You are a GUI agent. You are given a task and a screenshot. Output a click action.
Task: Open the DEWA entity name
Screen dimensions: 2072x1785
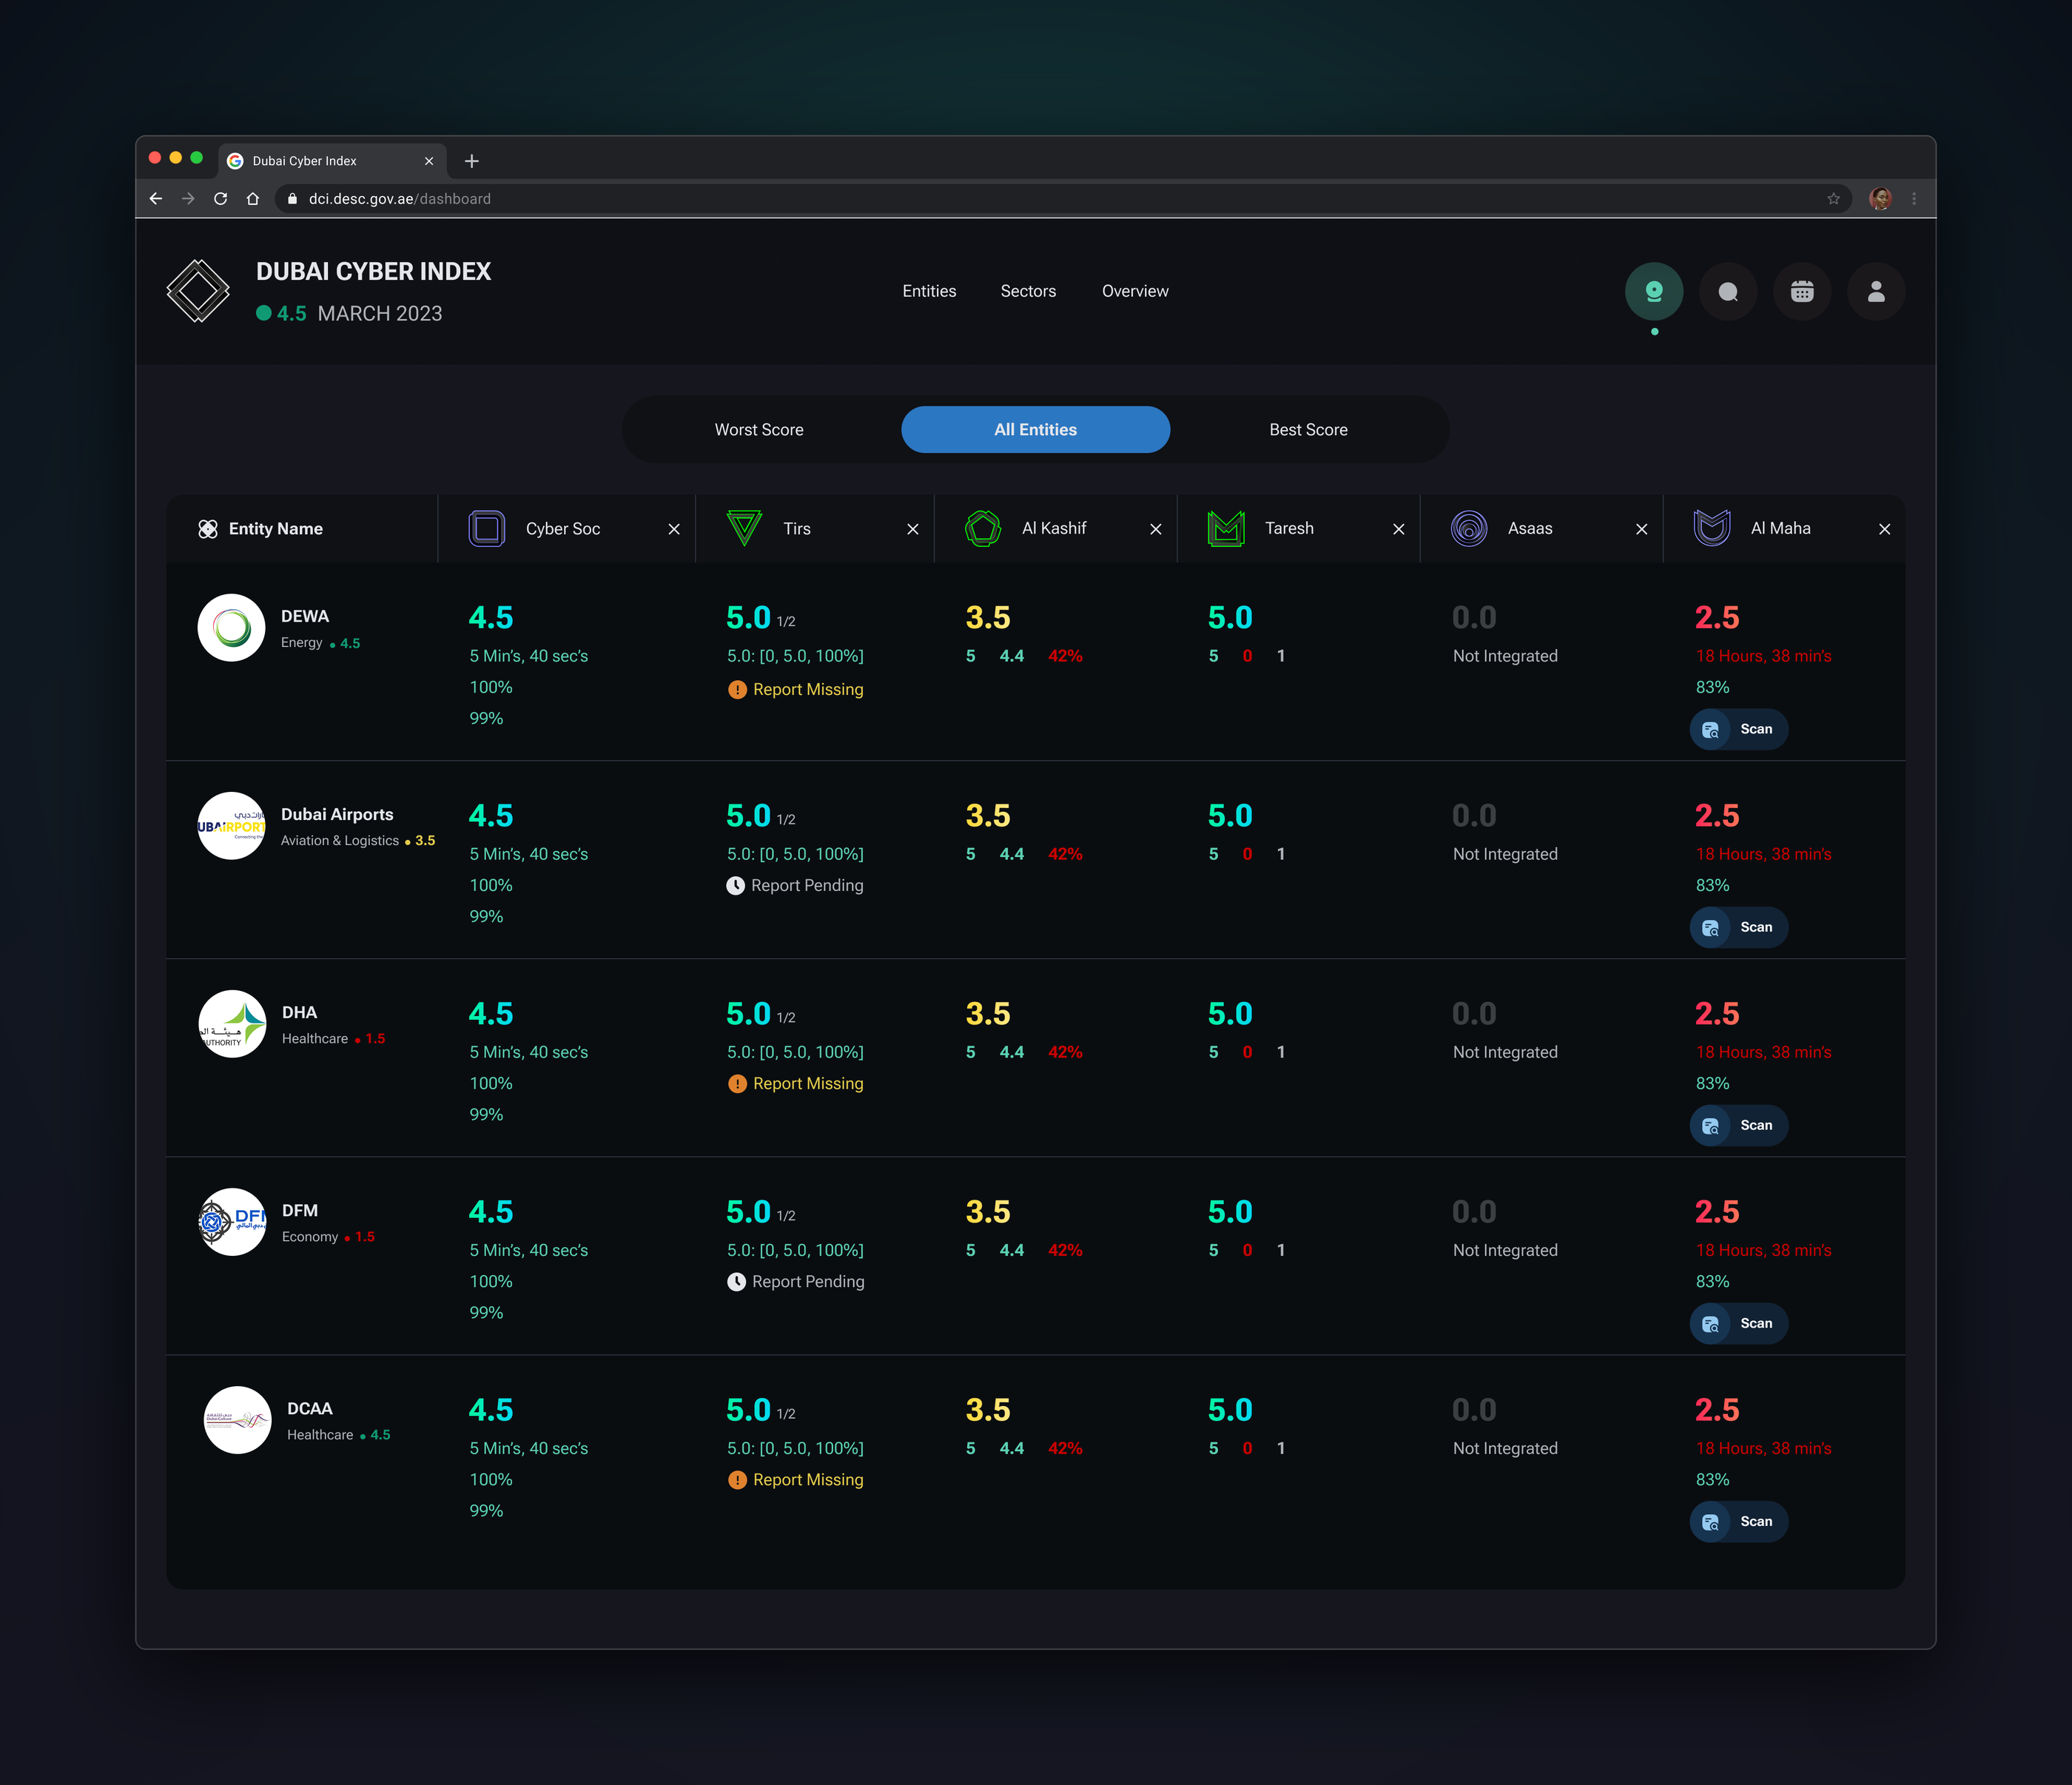[x=305, y=616]
